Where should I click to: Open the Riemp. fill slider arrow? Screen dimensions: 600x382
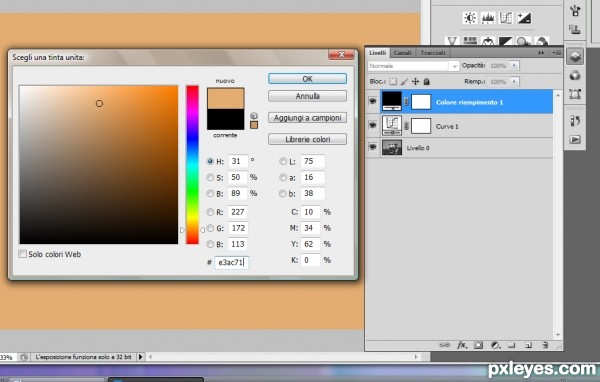[514, 82]
